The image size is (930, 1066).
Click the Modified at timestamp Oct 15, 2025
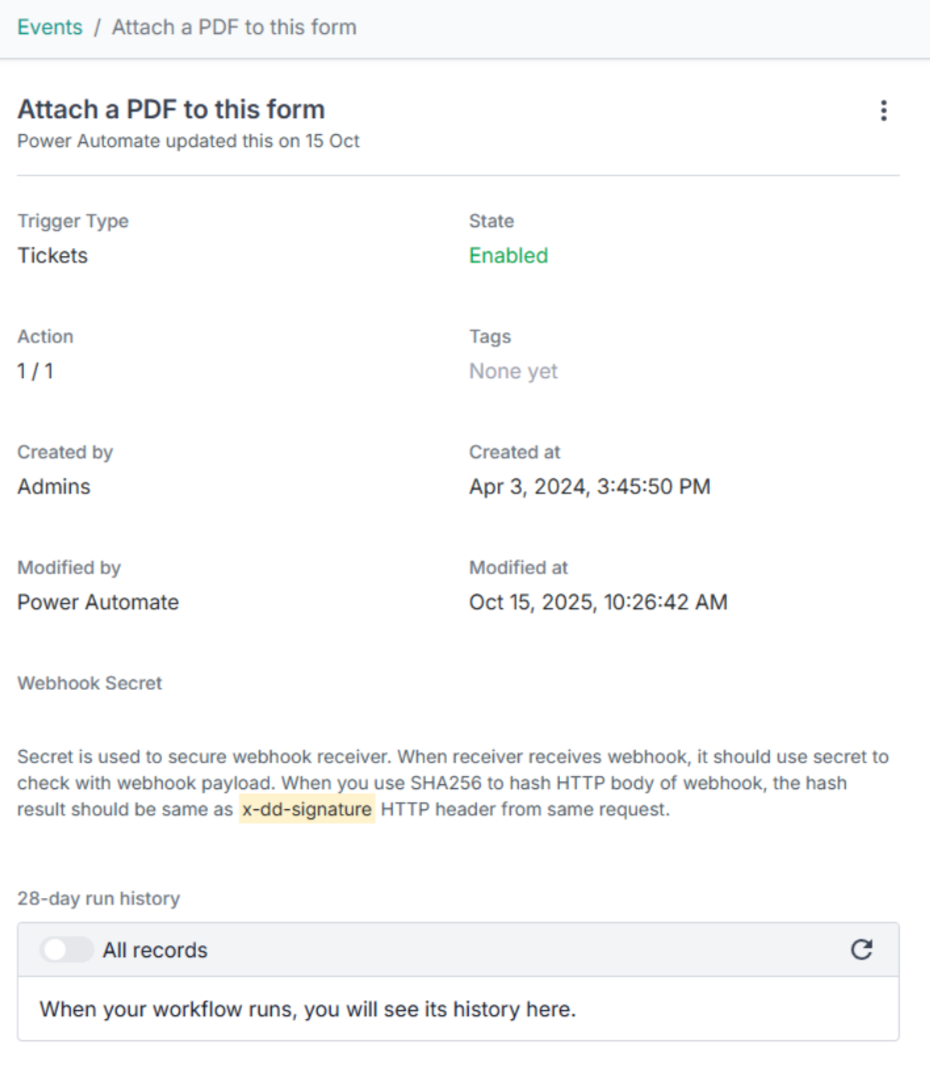coord(598,602)
